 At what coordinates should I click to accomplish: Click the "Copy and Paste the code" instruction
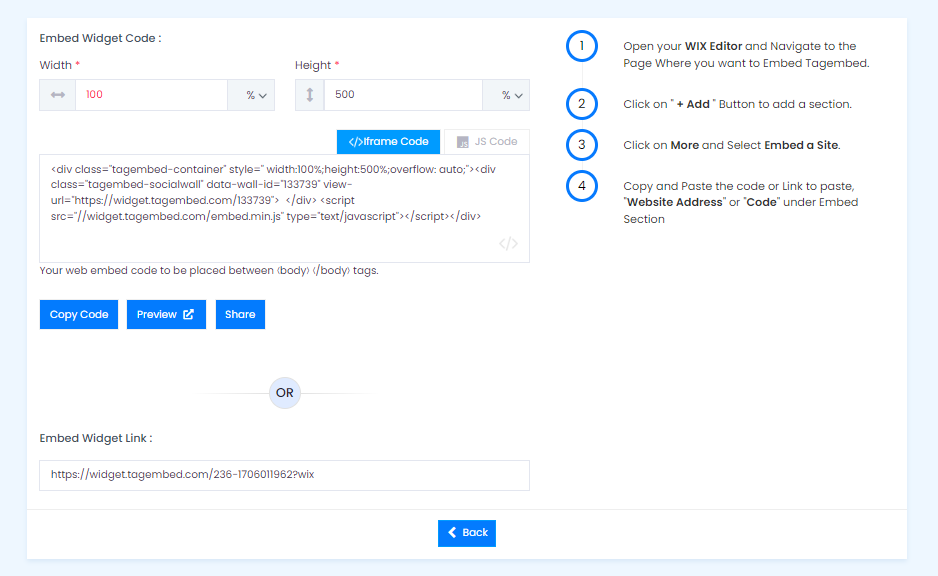coord(741,203)
